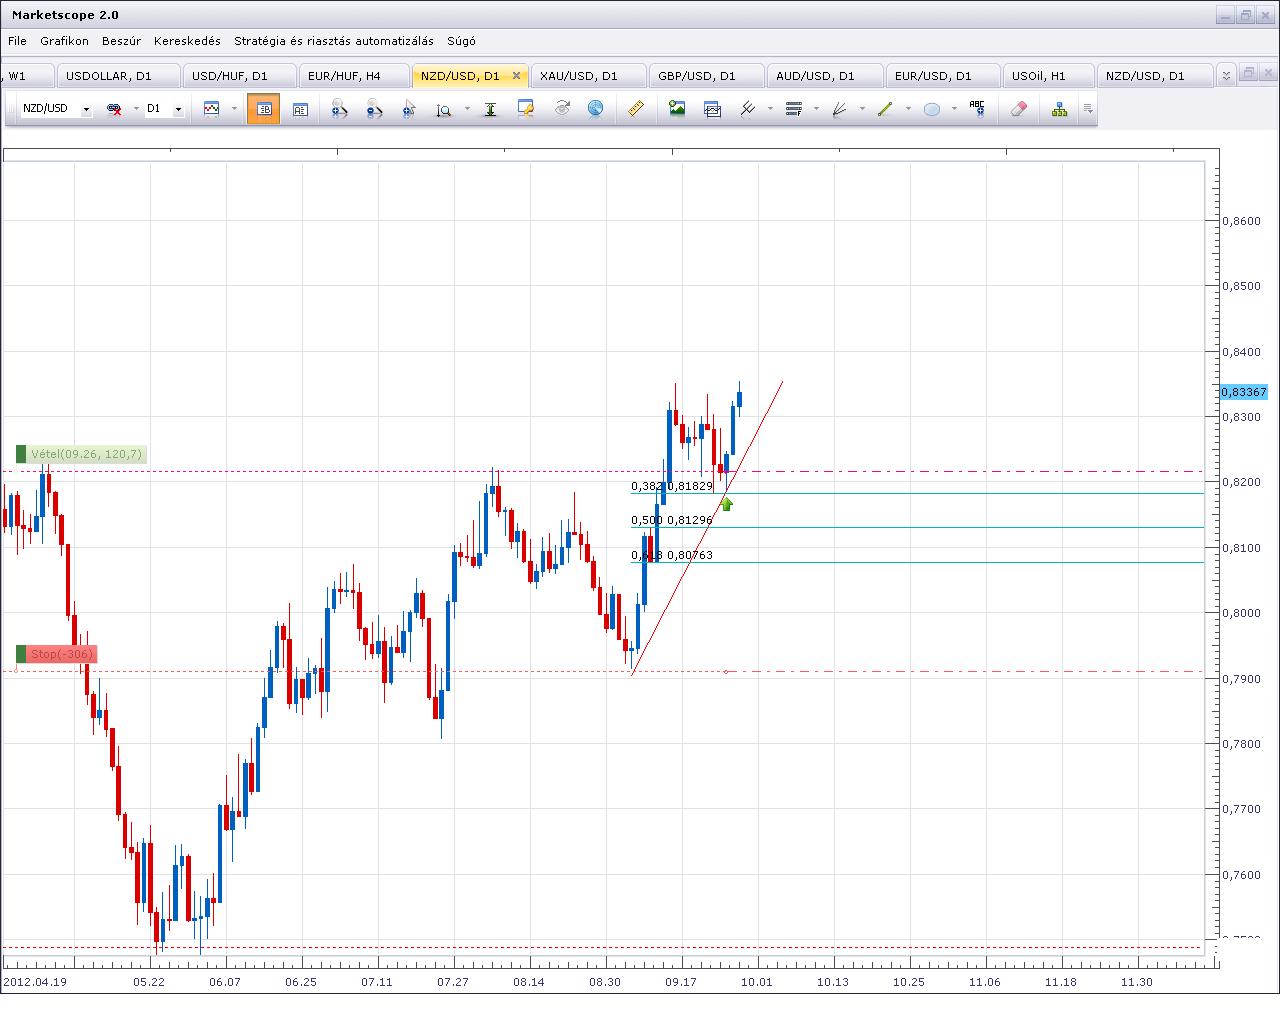Expand arrow next to chain-link icon
Screen dimensions: 1280x1024
pos(135,109)
